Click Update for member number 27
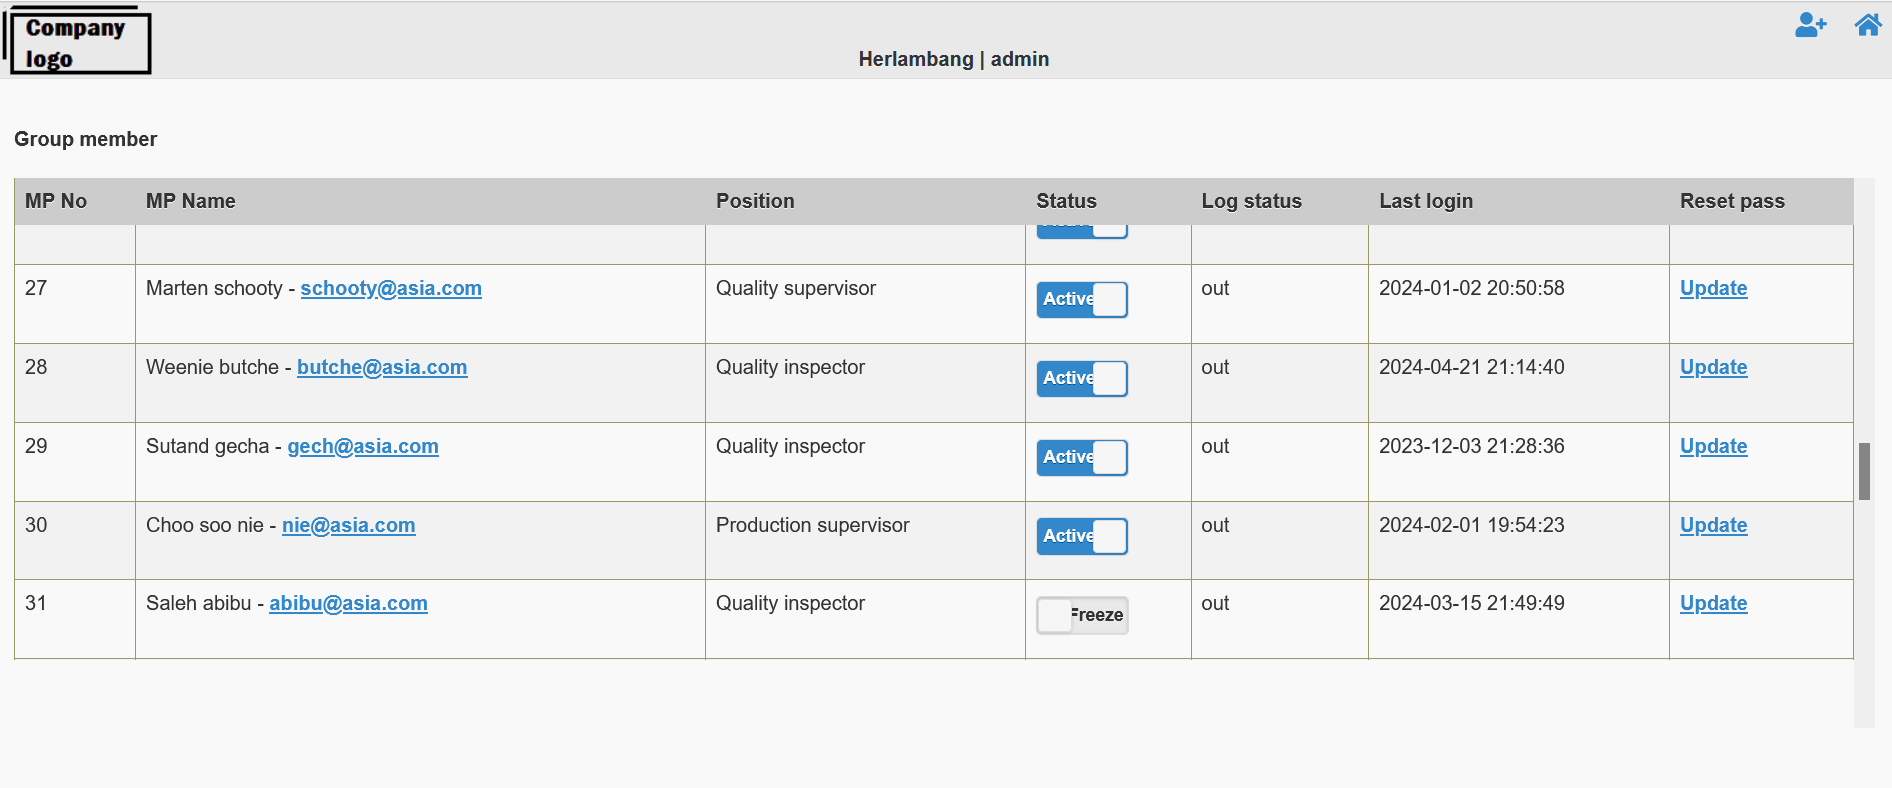The image size is (1892, 788). click(x=1713, y=289)
